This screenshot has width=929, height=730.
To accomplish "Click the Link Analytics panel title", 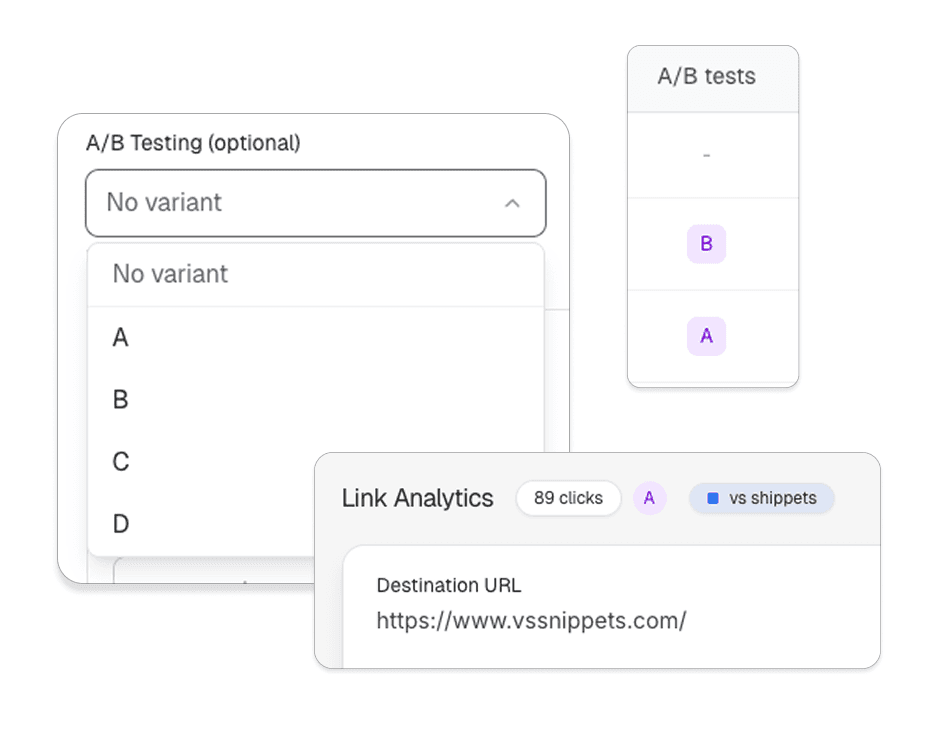I will pos(417,498).
